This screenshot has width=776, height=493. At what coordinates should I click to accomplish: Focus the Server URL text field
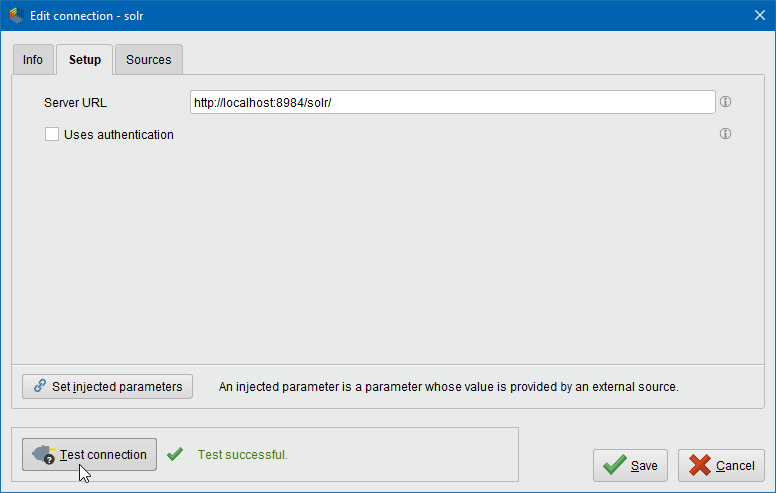[452, 102]
